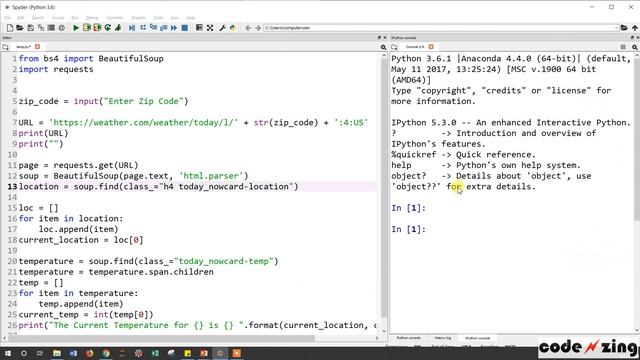
Task: Stop debugging with blue square
Action: (184, 28)
